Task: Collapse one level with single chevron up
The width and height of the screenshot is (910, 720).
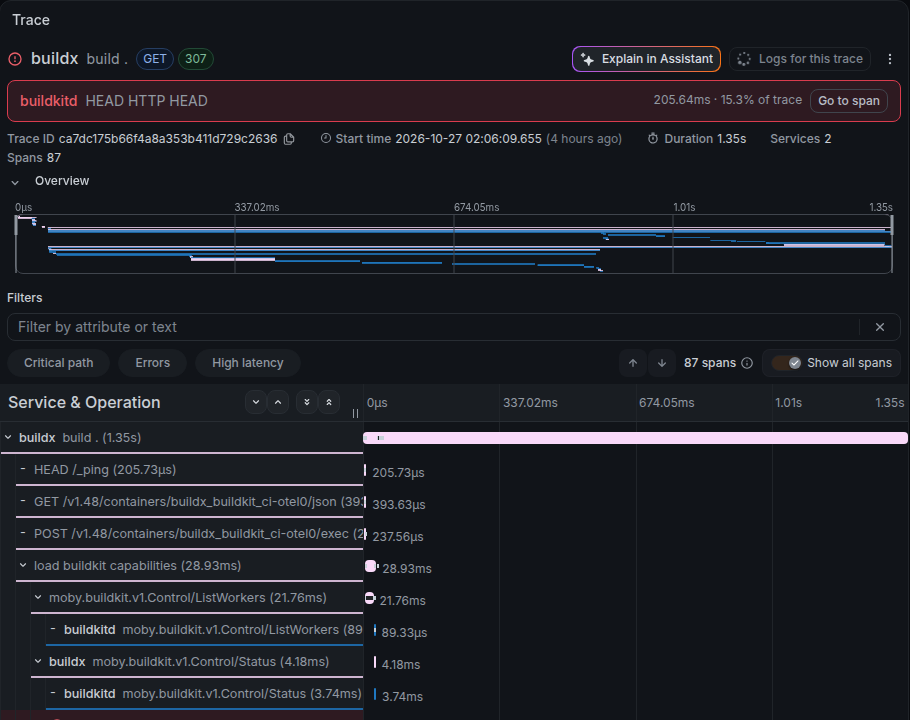Action: point(278,402)
